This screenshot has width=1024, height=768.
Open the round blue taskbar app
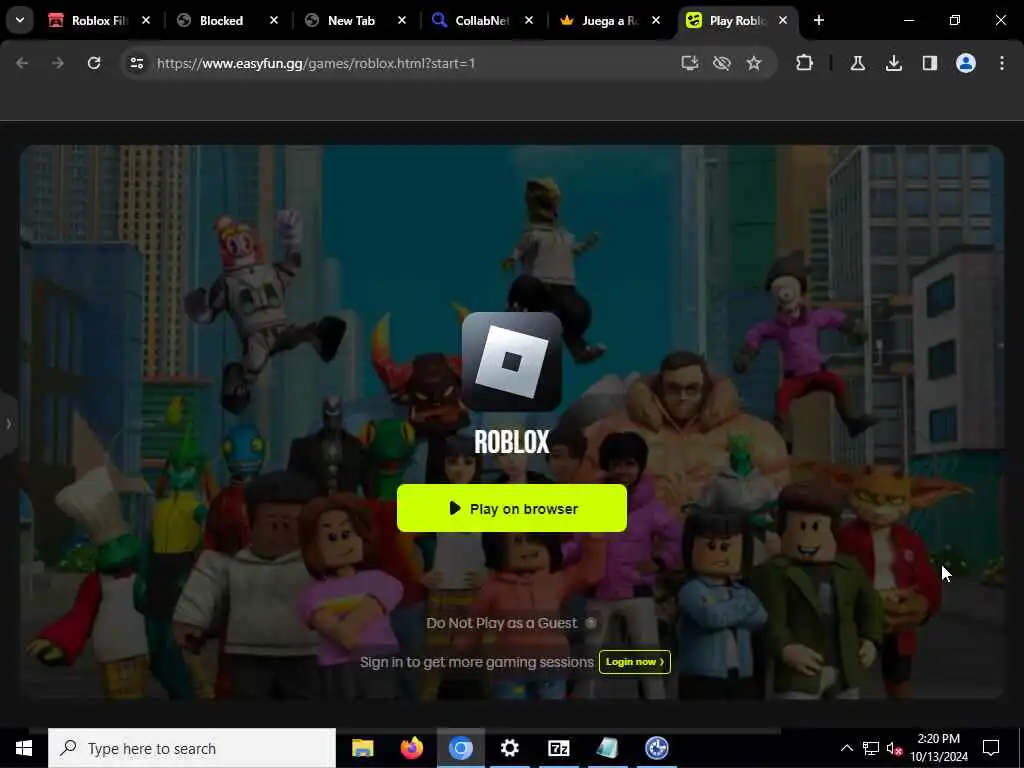pyautogui.click(x=656, y=748)
